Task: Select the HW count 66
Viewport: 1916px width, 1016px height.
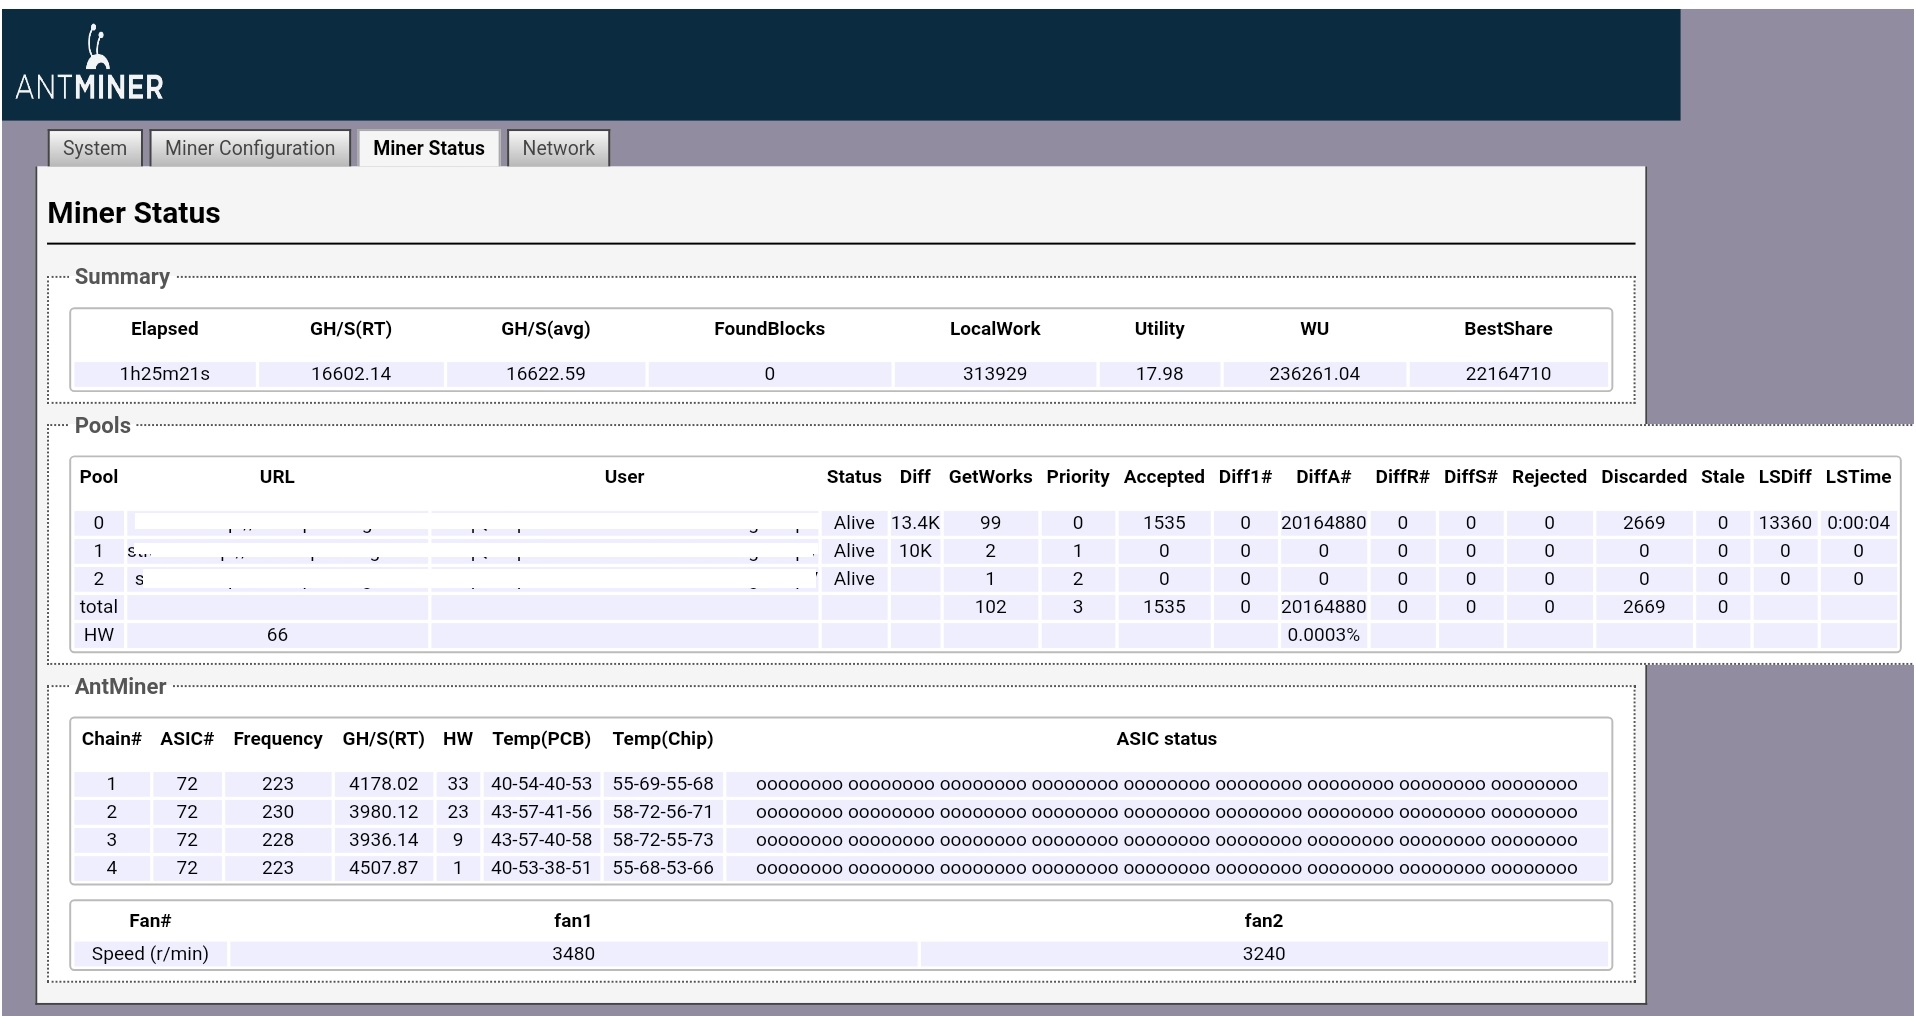Action: click(x=277, y=635)
